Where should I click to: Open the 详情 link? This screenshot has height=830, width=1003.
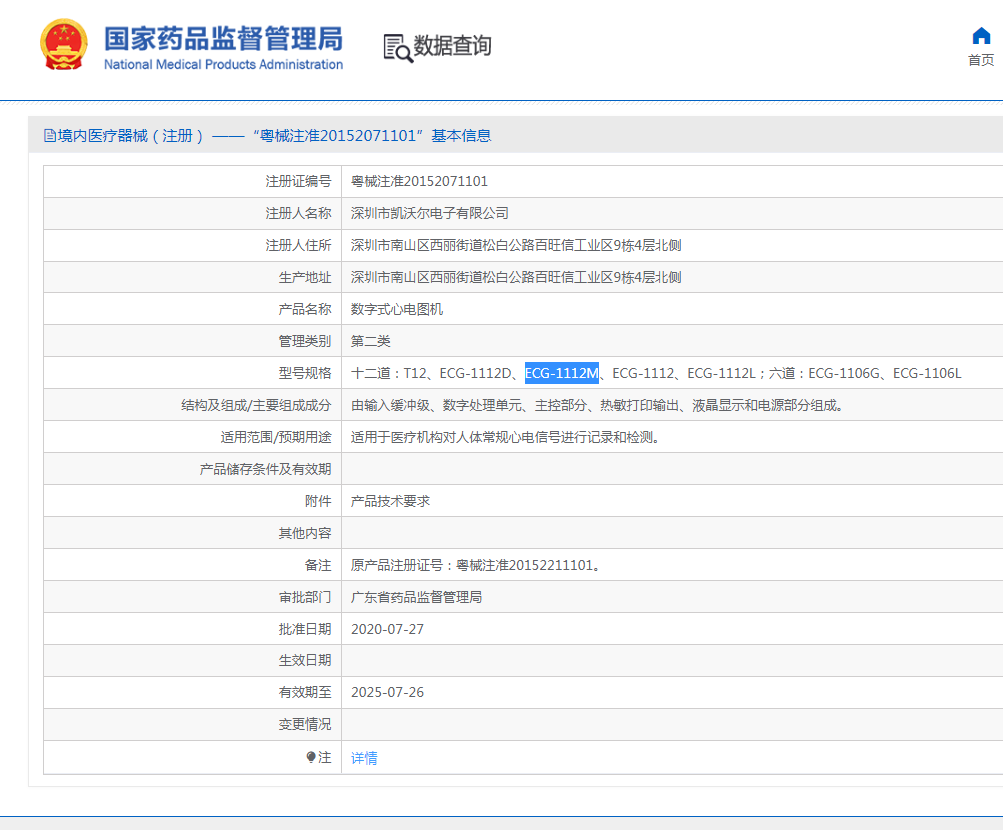364,758
